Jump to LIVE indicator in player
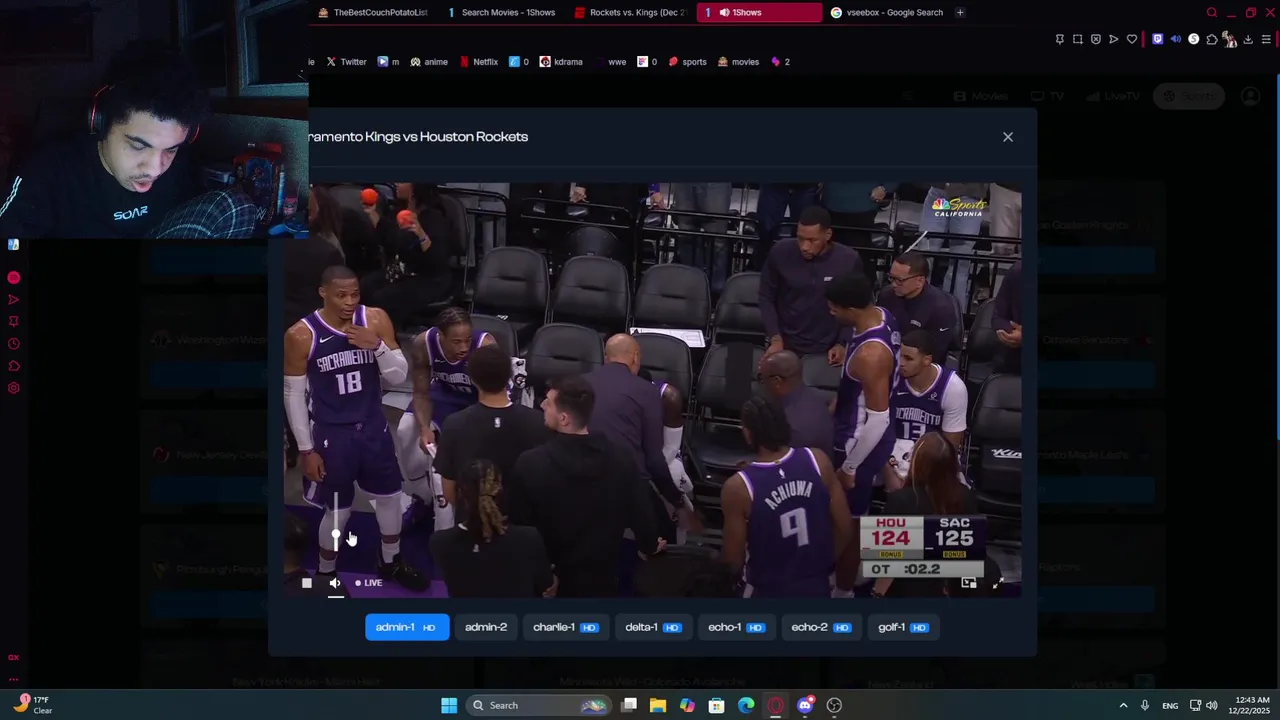Viewport: 1280px width, 720px height. (368, 583)
